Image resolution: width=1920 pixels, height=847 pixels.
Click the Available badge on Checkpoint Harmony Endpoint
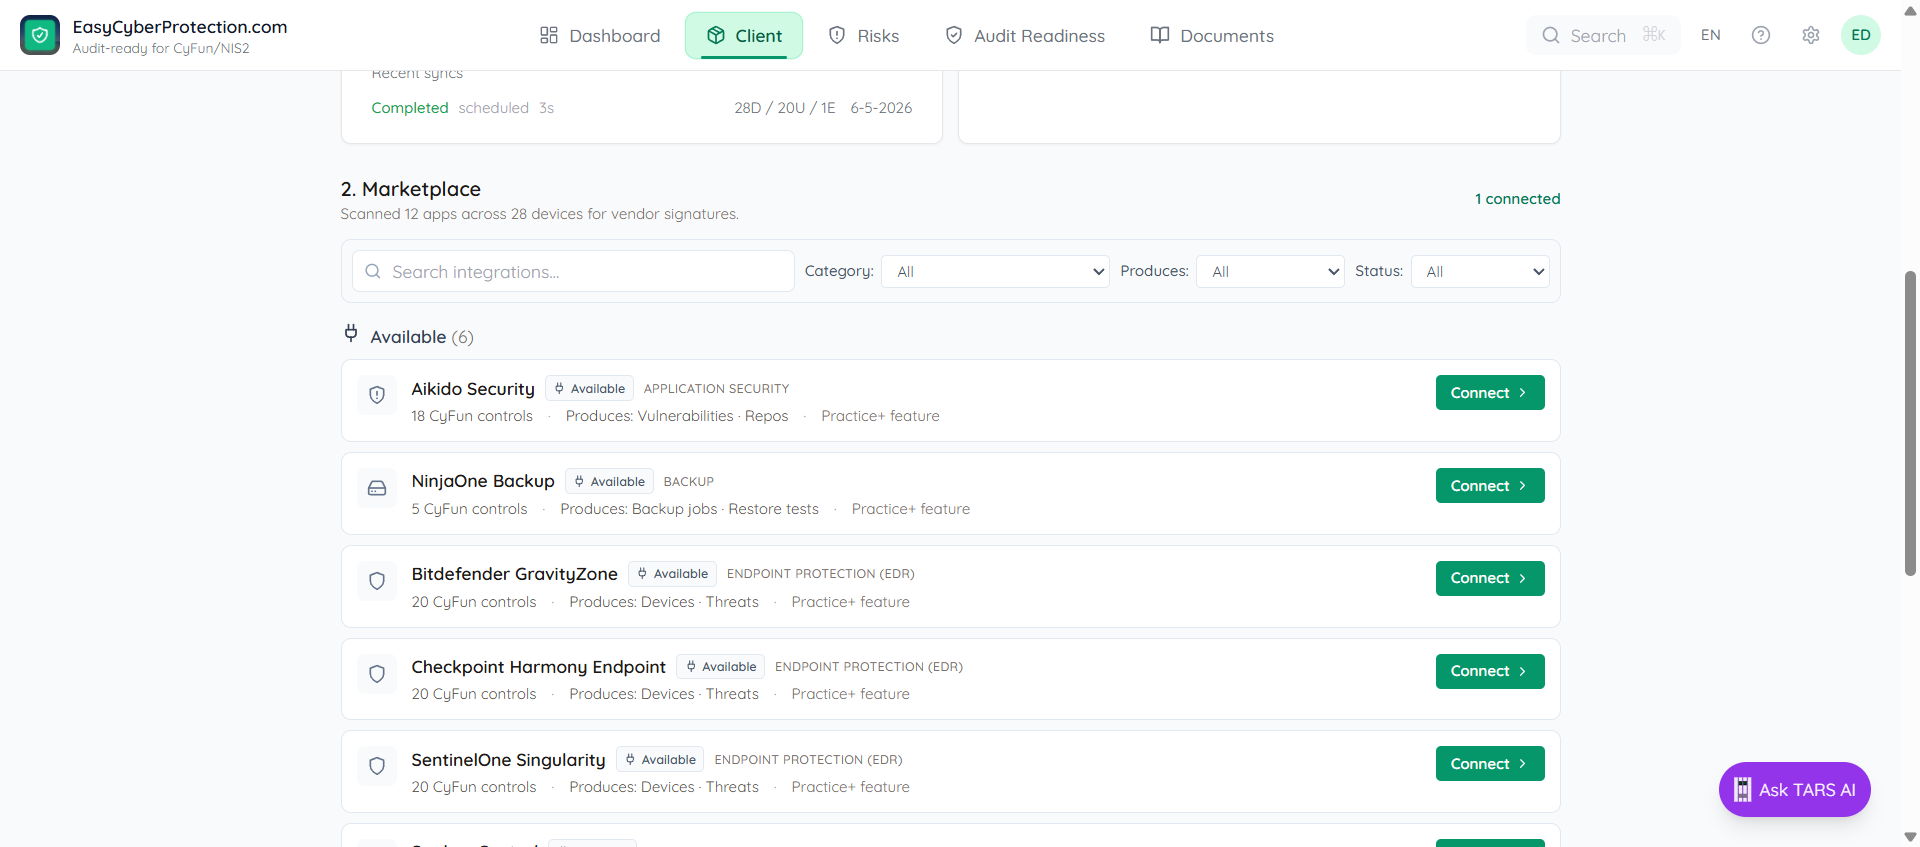720,667
